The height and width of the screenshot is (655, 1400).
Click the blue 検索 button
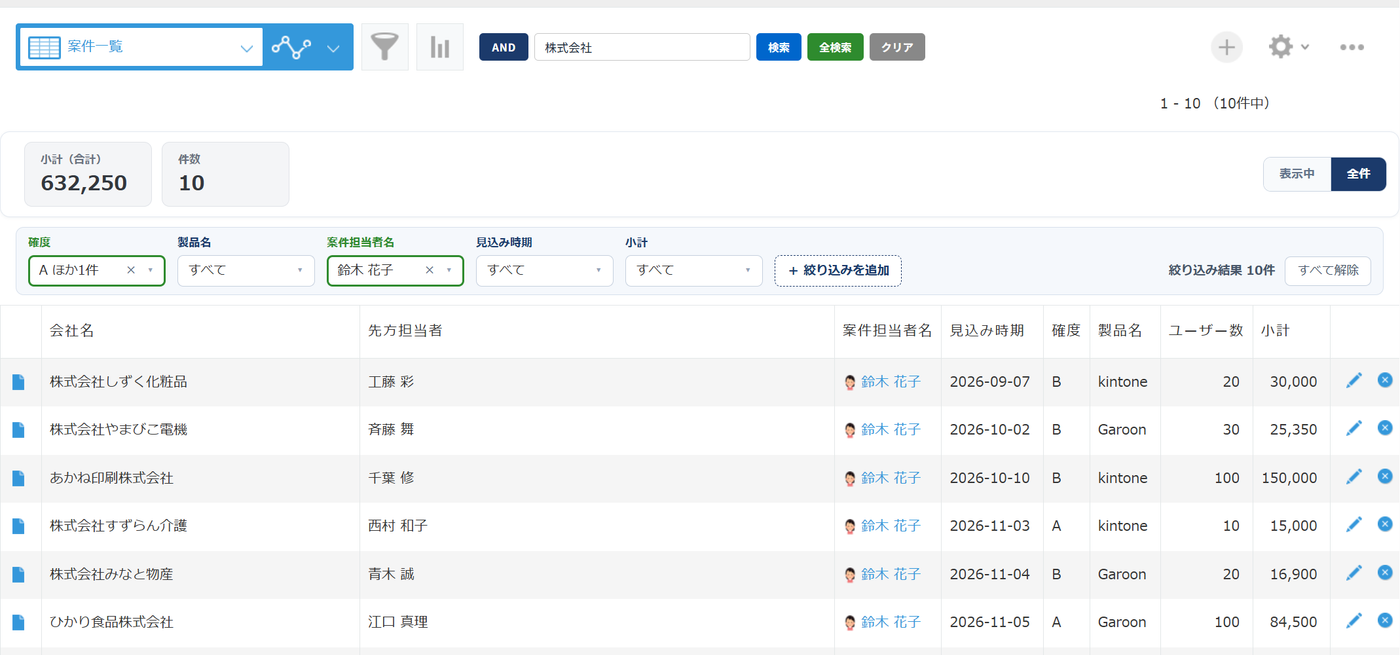pyautogui.click(x=778, y=47)
